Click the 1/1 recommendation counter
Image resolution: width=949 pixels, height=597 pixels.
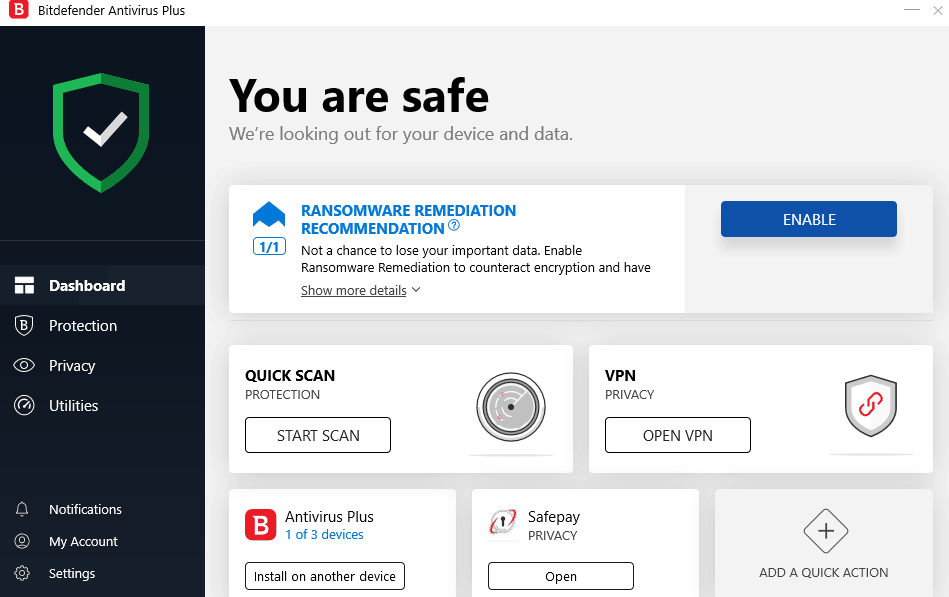[x=268, y=245]
